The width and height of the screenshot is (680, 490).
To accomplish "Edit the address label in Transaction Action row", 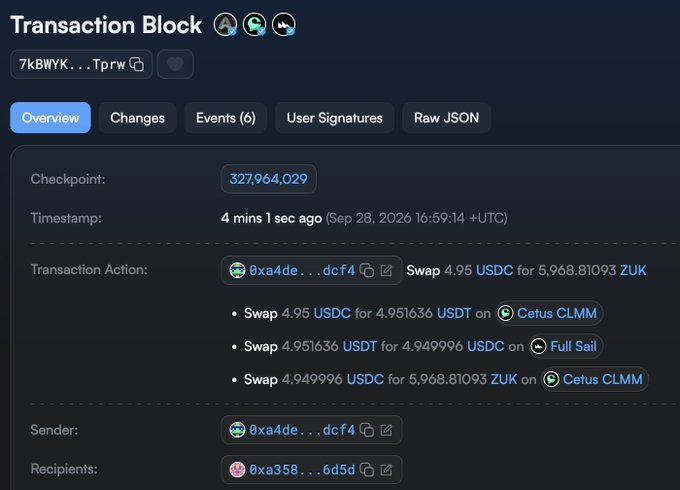I will click(386, 271).
